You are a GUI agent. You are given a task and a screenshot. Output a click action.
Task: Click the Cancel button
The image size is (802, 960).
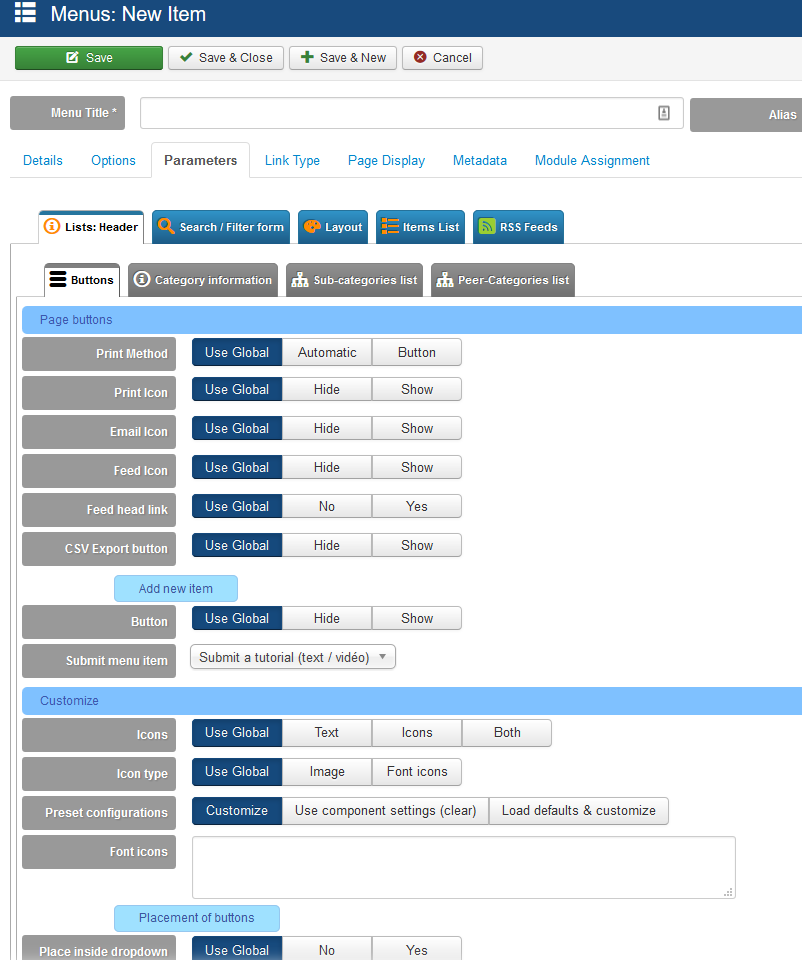point(442,58)
